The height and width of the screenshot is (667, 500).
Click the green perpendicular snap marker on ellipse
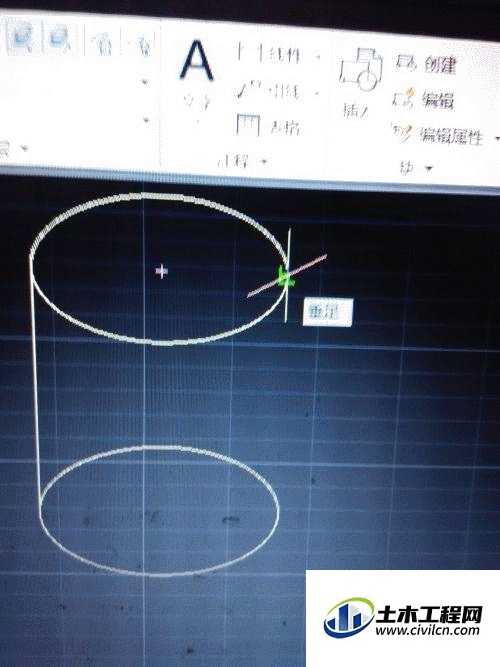(x=285, y=276)
